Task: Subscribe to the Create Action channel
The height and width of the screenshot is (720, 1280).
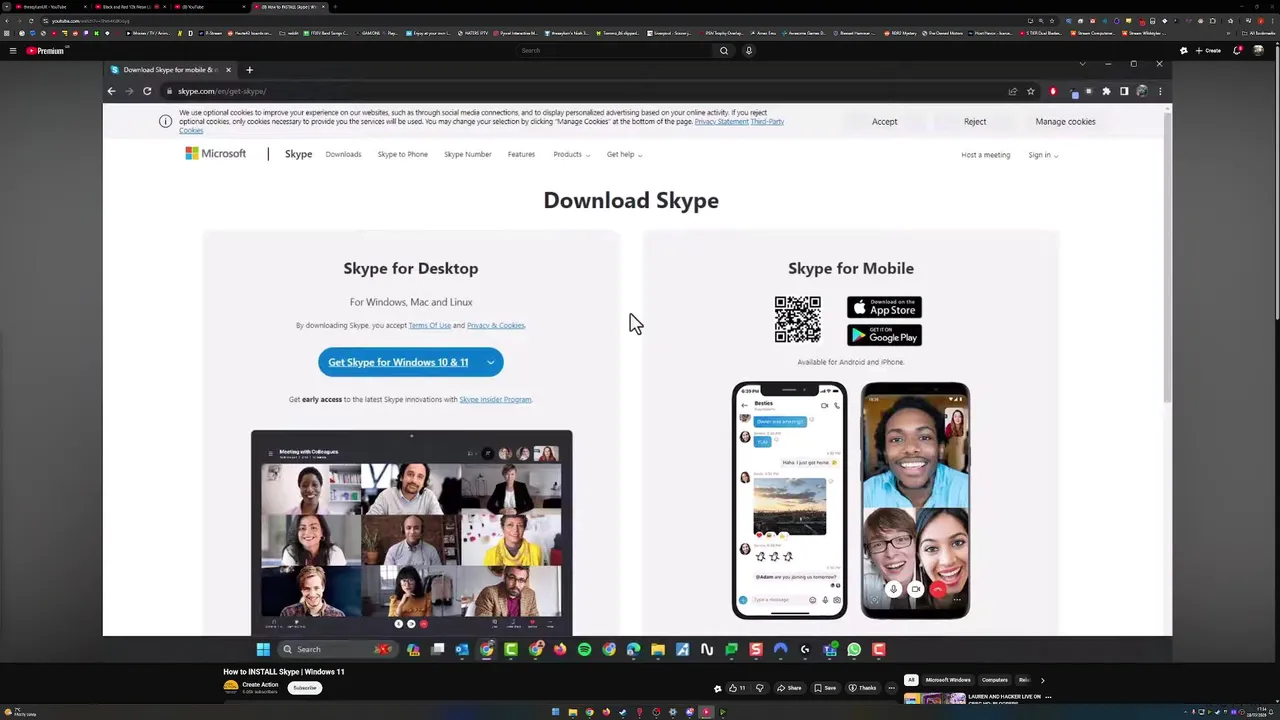Action: coord(305,688)
